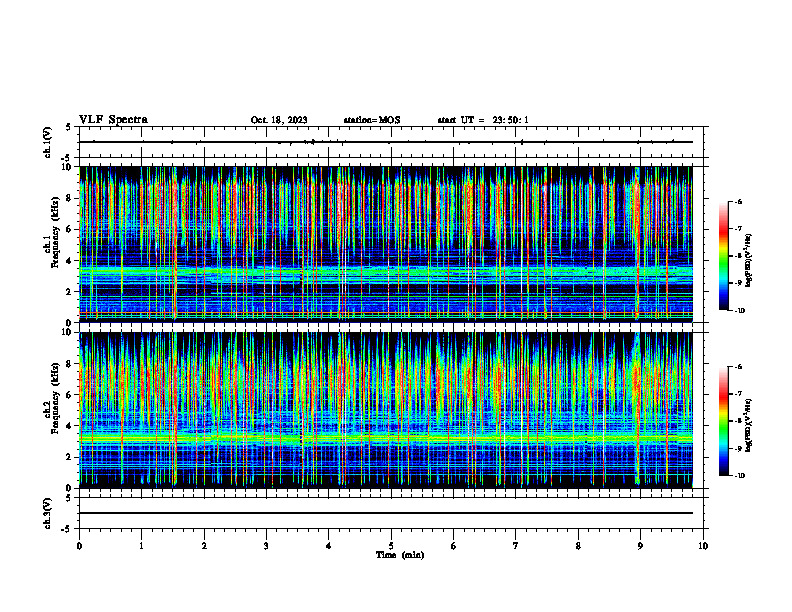Click the "Time (min)" x-axis label
The width and height of the screenshot is (792, 612).
[x=400, y=555]
